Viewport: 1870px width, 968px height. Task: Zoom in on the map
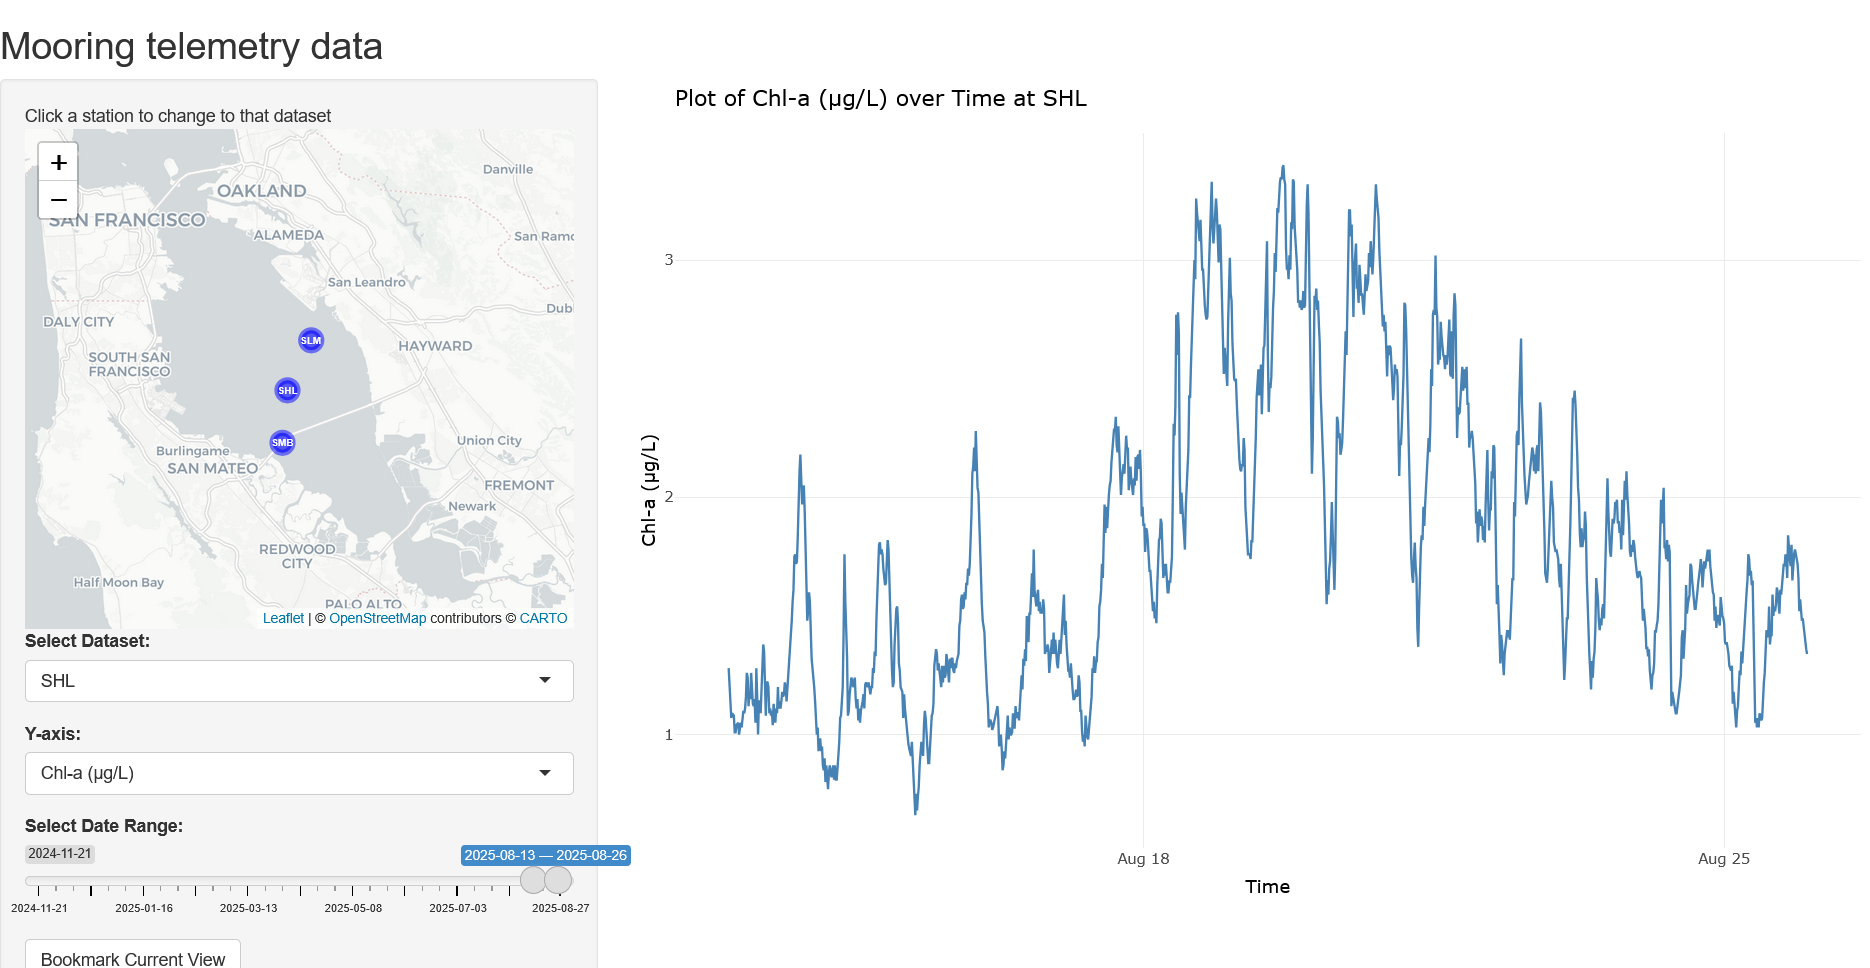59,161
